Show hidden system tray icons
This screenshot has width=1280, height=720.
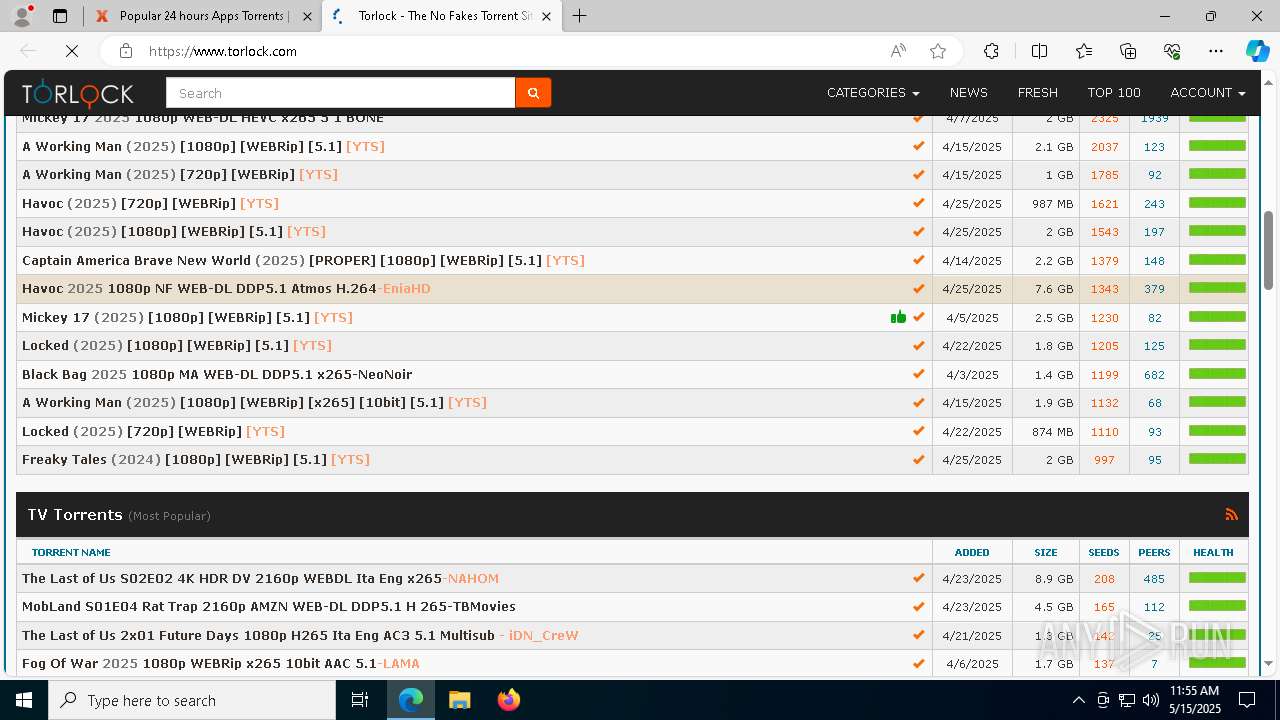tap(1078, 700)
